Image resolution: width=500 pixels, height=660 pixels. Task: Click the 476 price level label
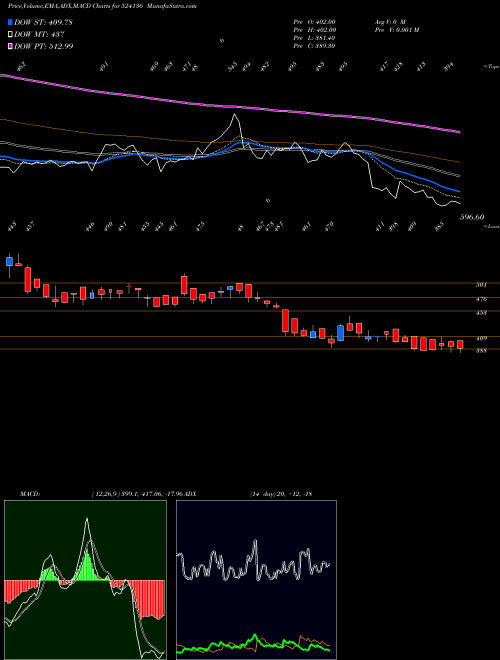(x=481, y=299)
